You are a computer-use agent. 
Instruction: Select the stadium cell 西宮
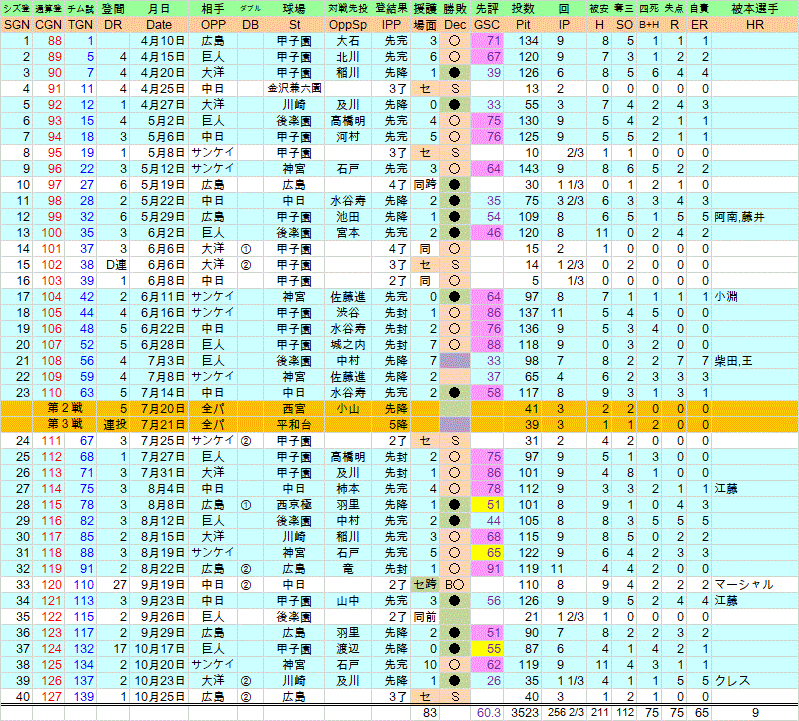[x=295, y=409]
